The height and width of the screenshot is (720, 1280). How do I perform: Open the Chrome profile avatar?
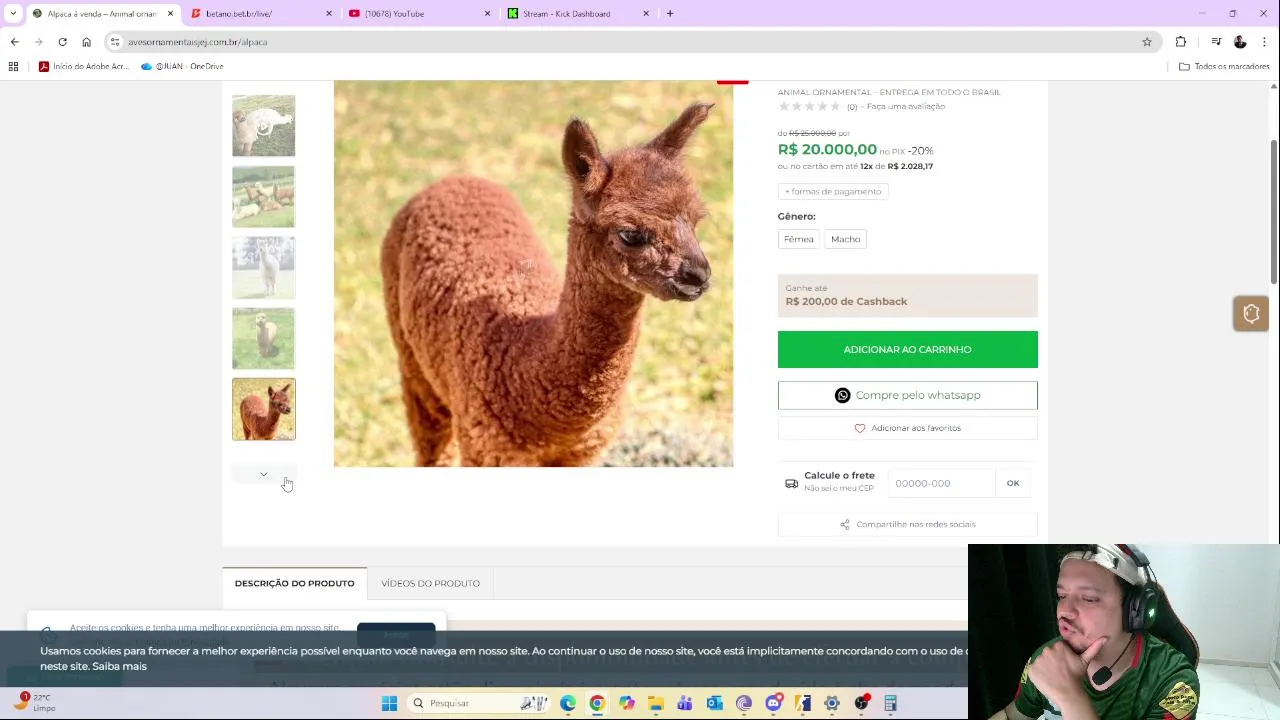(x=1240, y=42)
